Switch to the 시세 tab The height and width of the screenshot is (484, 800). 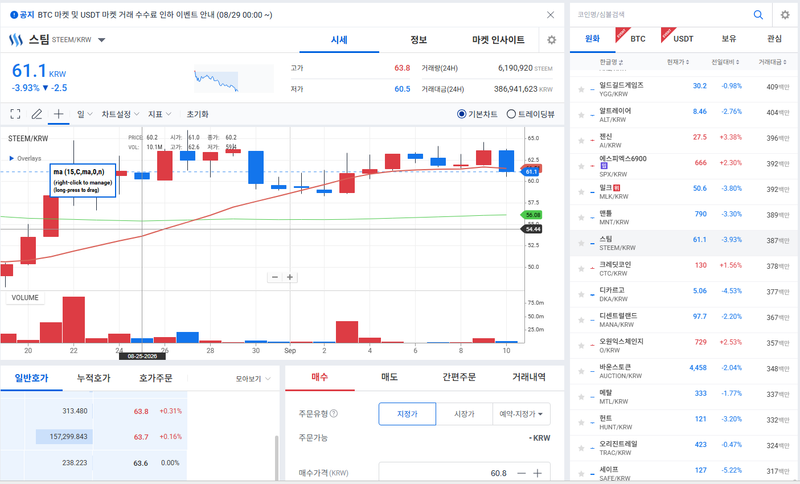339,40
